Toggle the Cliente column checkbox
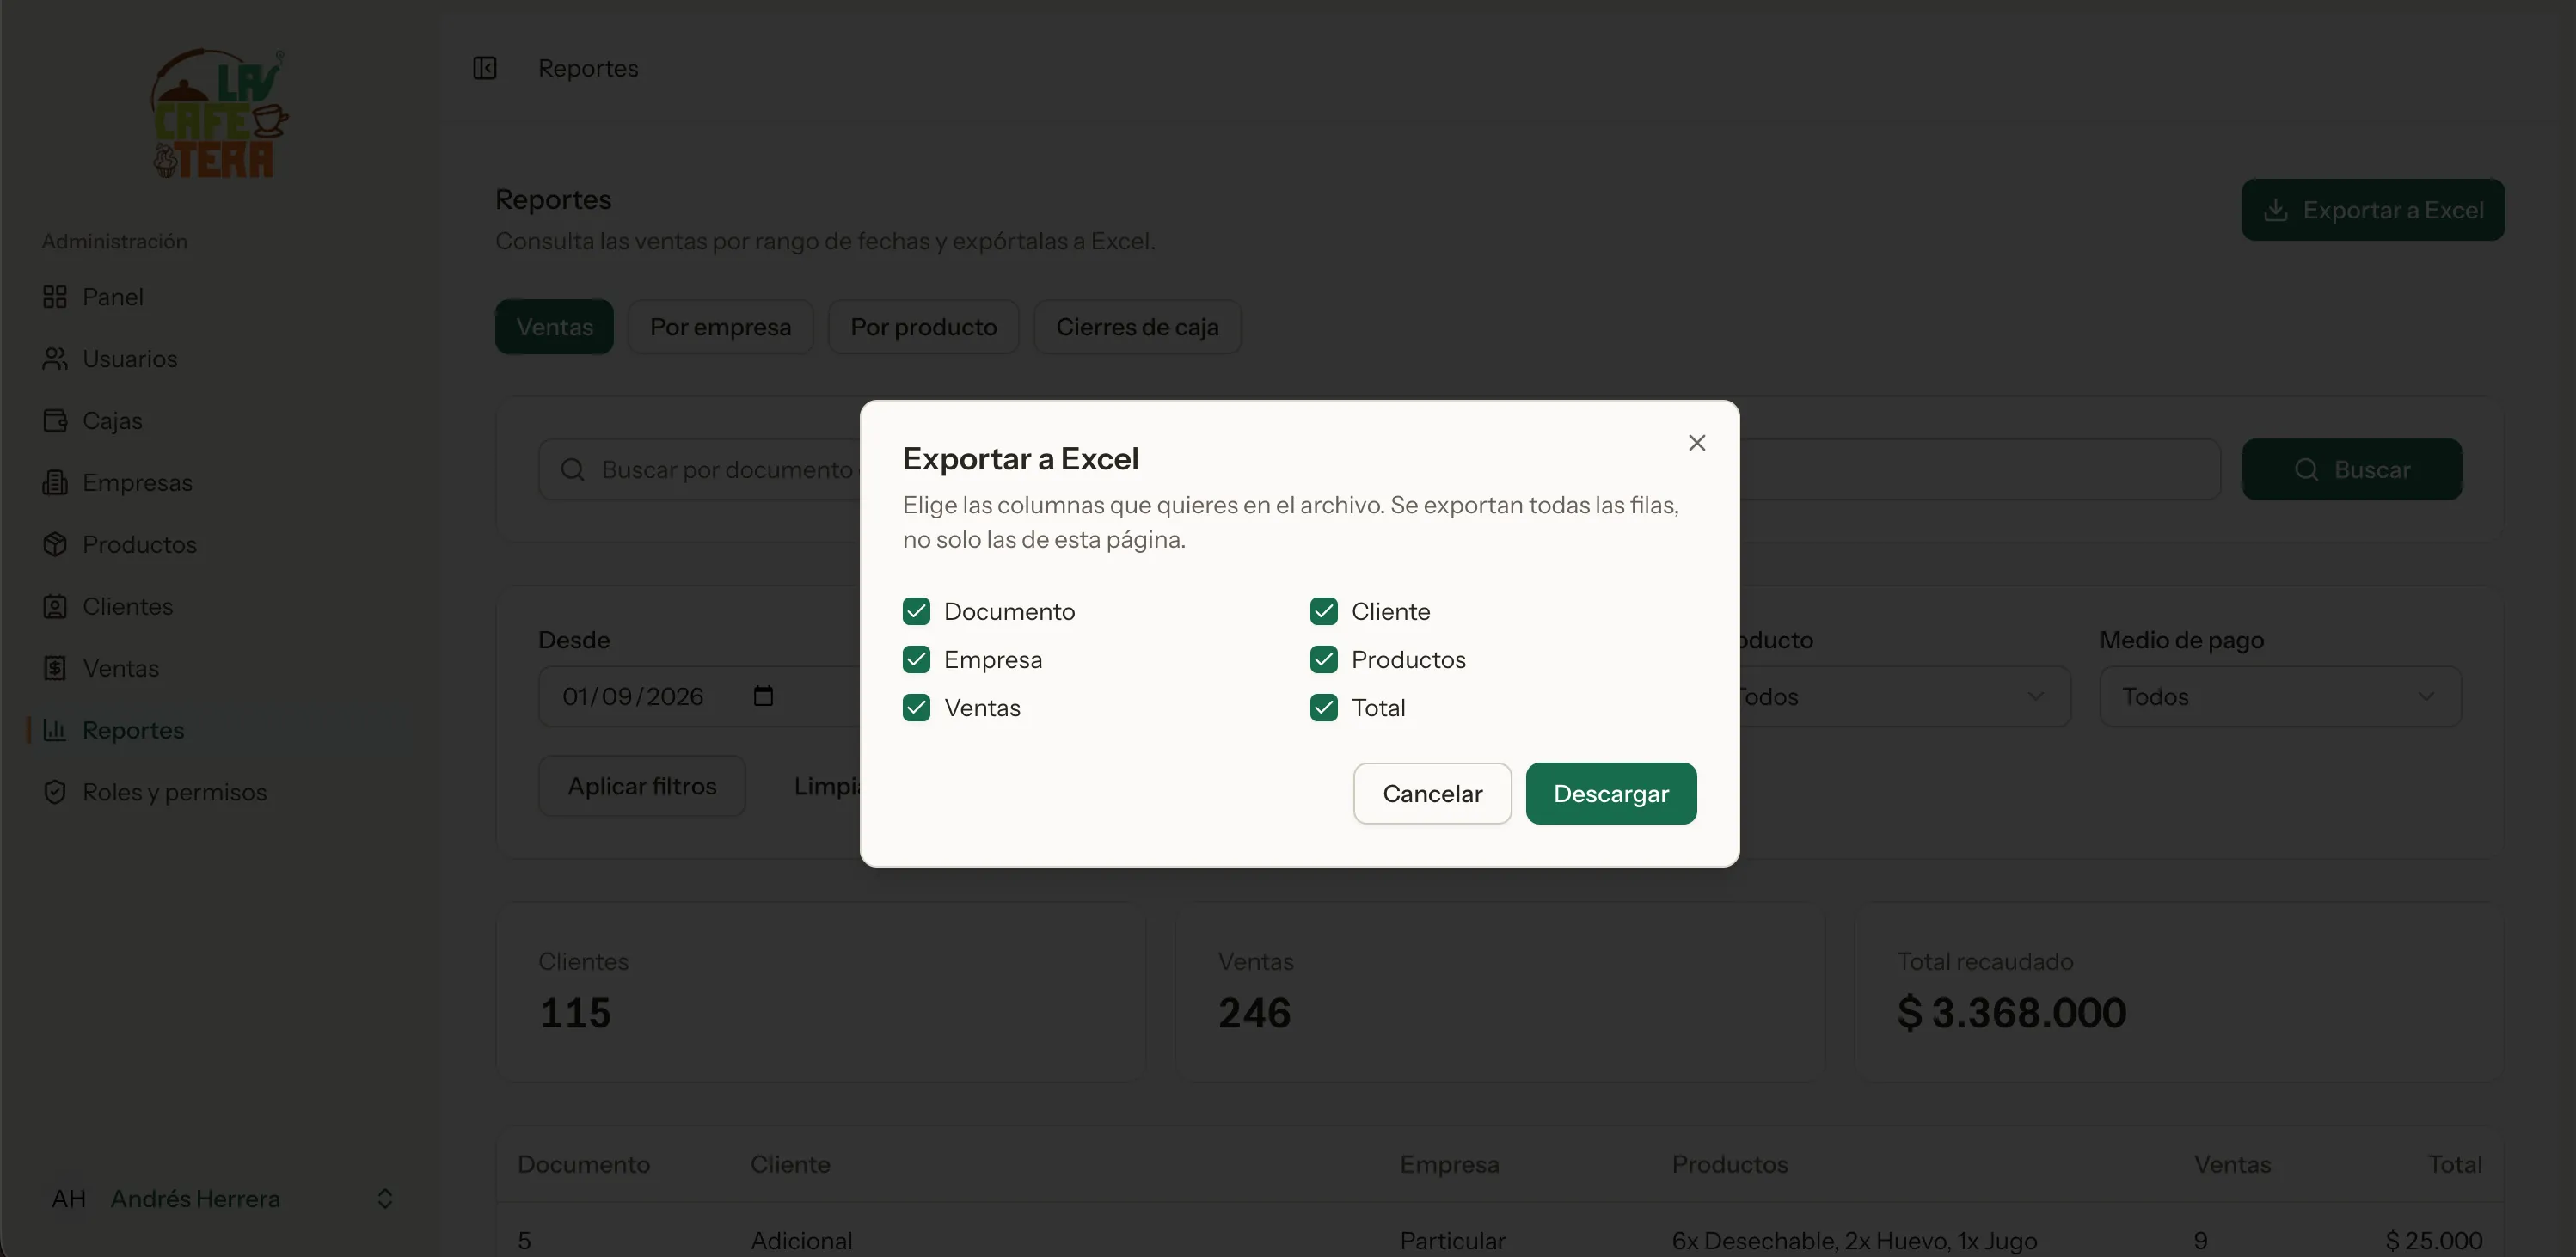The width and height of the screenshot is (2576, 1257). [1323, 611]
